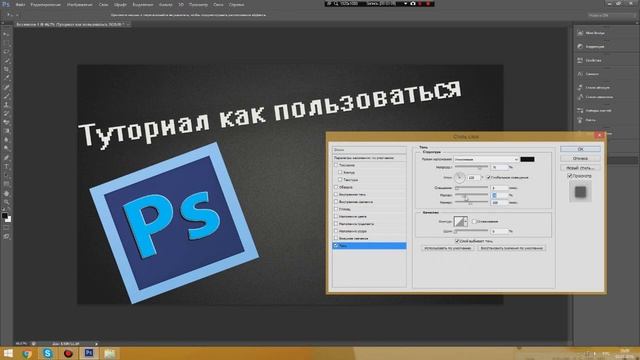This screenshot has height=360, width=640.
Task: Select the Path Selection tool
Action: [x=6, y=176]
